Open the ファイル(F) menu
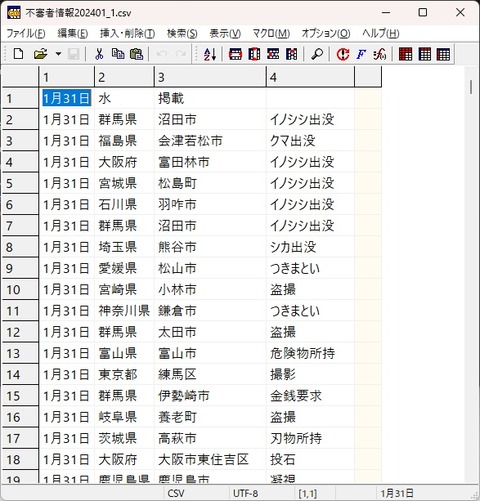This screenshot has height=501, width=480. (x=26, y=33)
